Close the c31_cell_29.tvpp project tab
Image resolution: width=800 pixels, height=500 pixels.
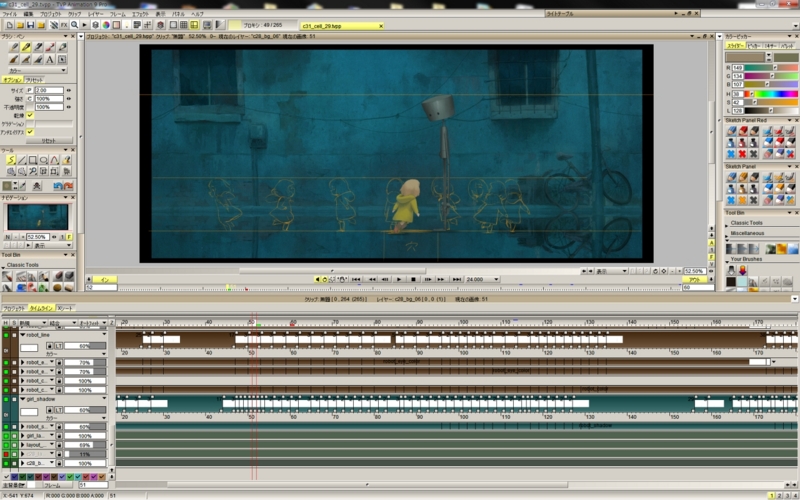pos(381,26)
